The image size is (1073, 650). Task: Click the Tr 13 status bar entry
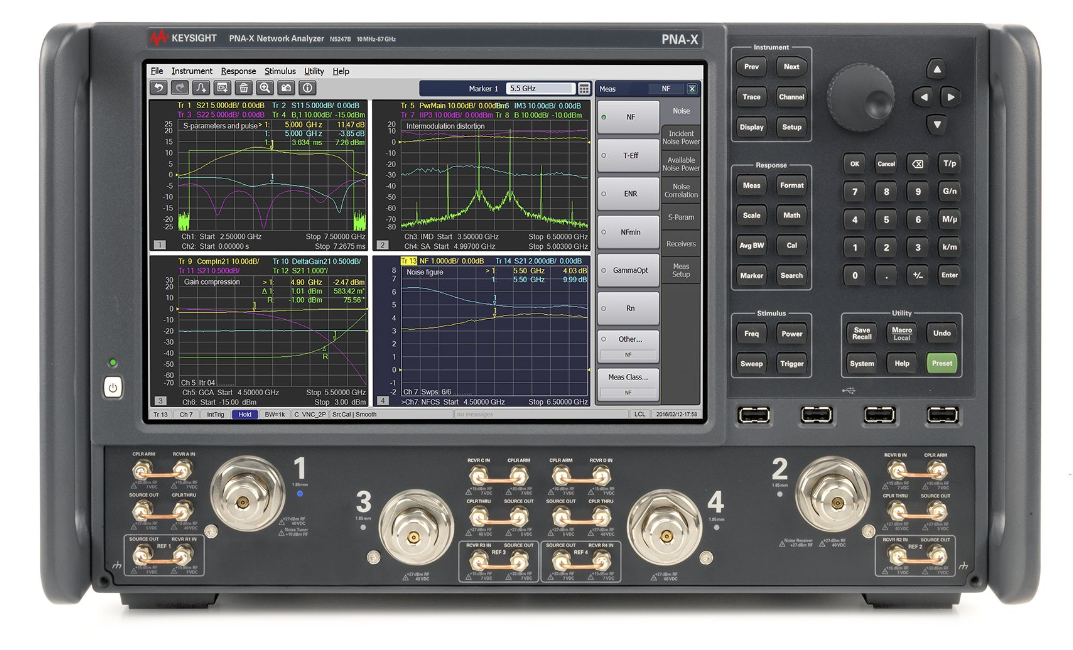[x=160, y=415]
